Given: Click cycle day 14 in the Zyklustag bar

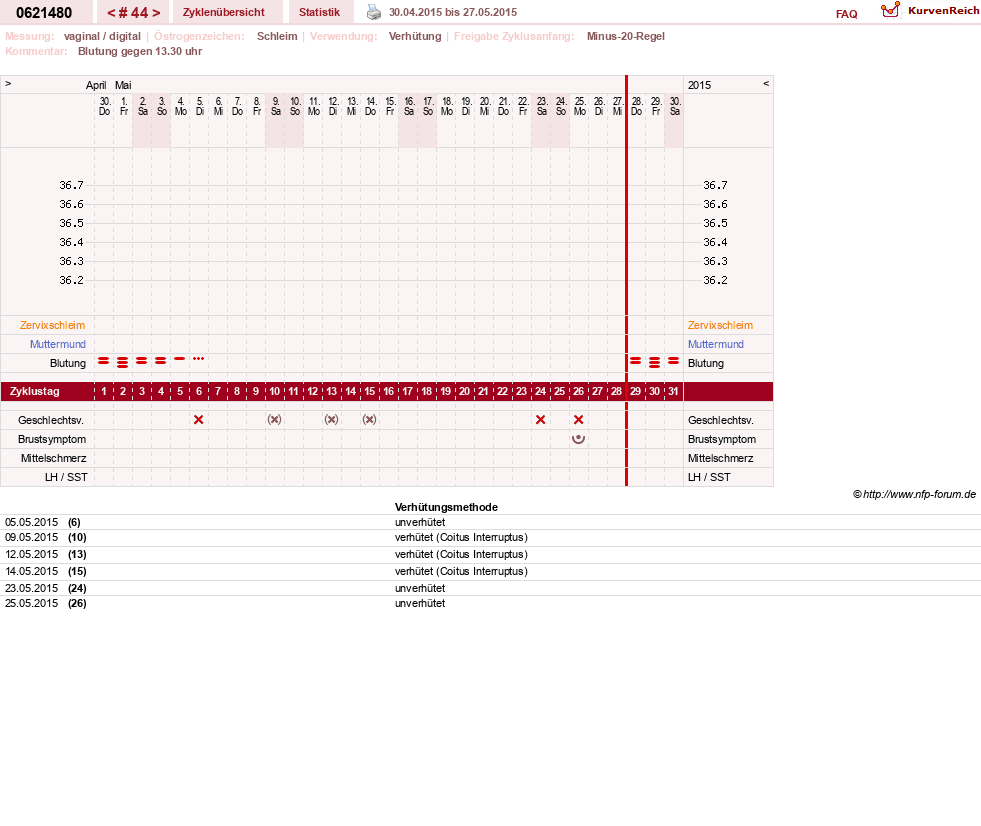Looking at the screenshot, I should point(350,392).
